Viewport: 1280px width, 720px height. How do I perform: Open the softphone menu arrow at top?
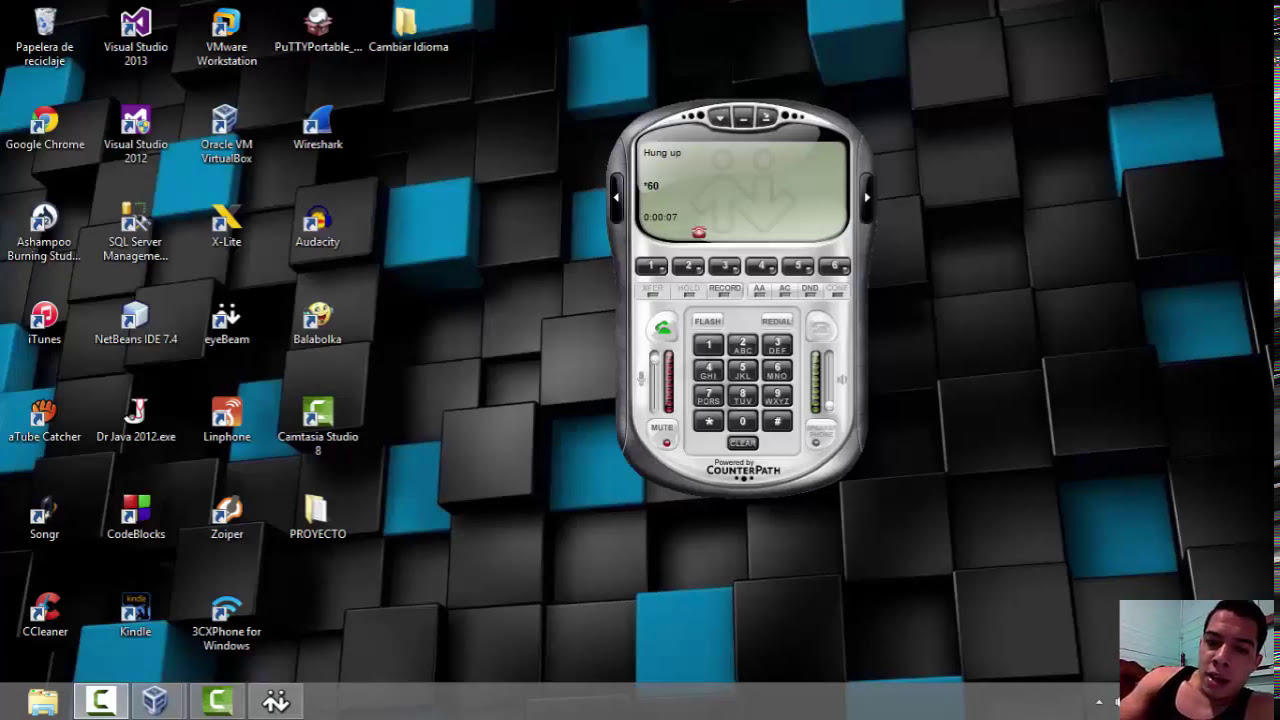720,118
